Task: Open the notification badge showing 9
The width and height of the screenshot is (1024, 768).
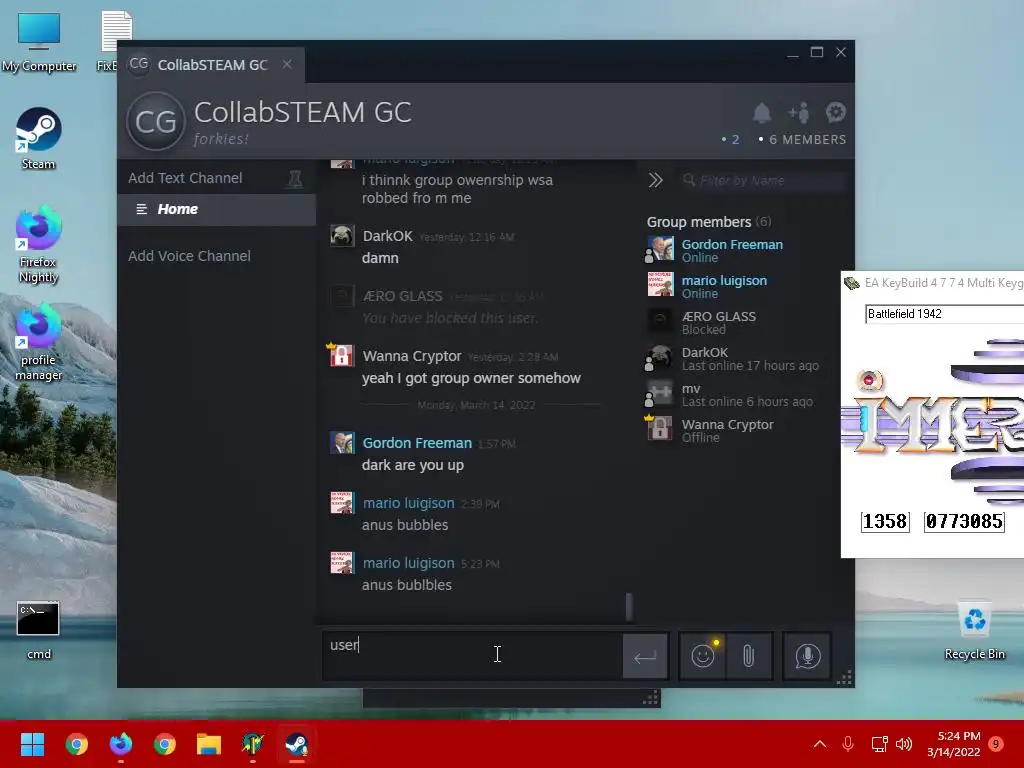Action: click(996, 744)
